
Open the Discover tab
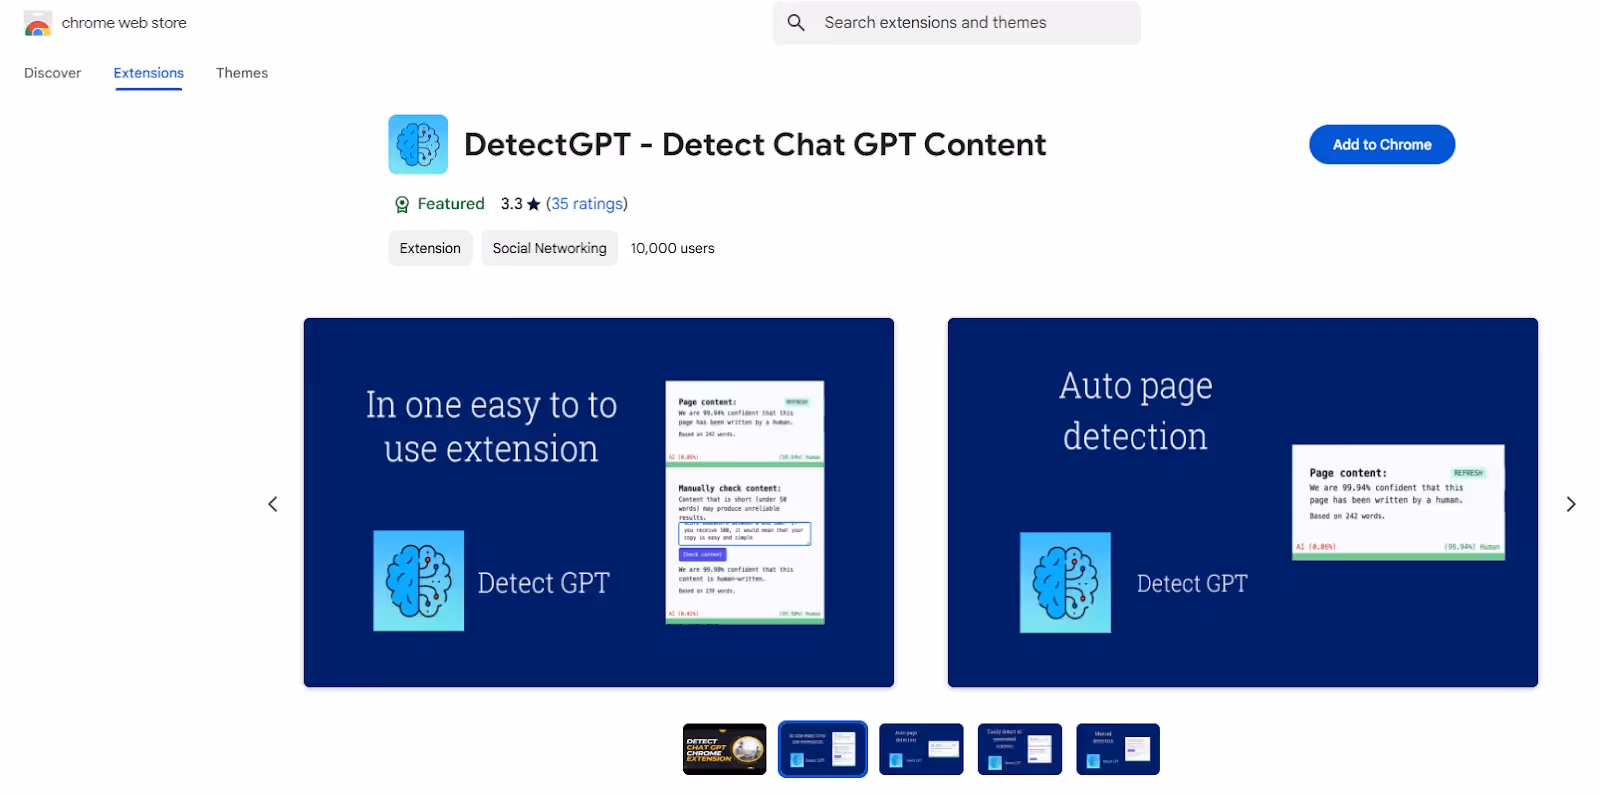[x=53, y=73]
